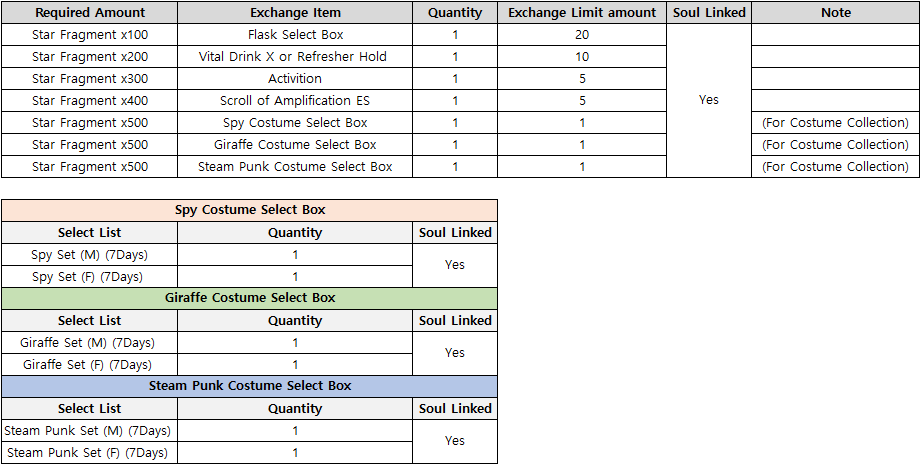Select Giraffe Set (M) (7Days) entry

pyautogui.click(x=89, y=343)
